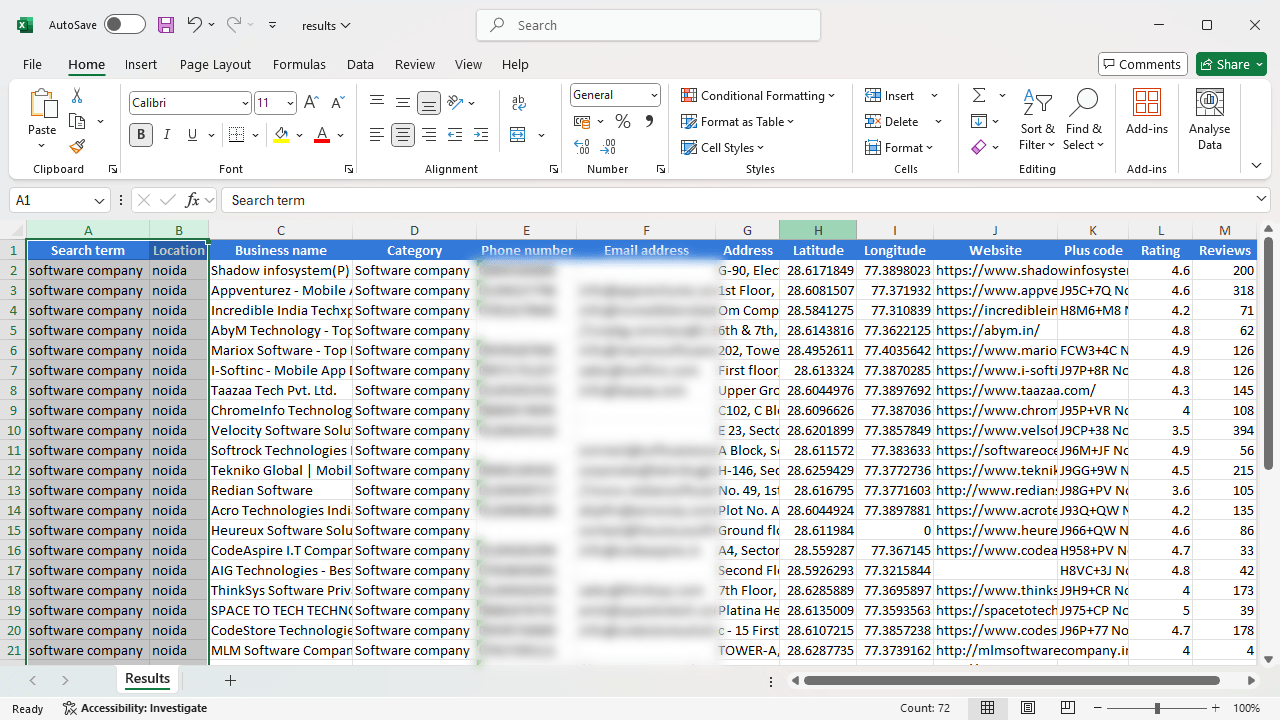Click the Top Align icon
Image resolution: width=1280 pixels, height=720 pixels.
[x=377, y=102]
